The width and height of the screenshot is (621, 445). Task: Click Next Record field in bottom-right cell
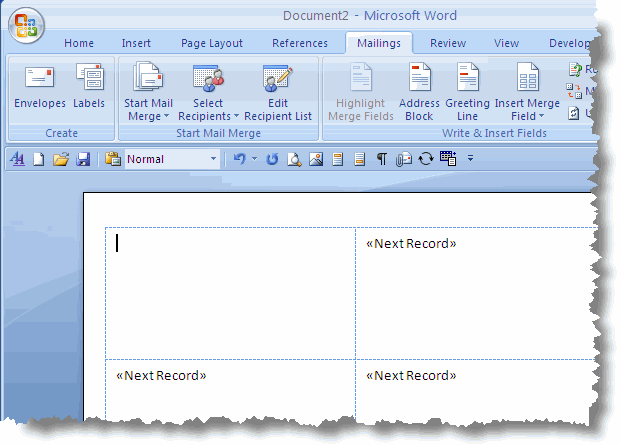411,375
